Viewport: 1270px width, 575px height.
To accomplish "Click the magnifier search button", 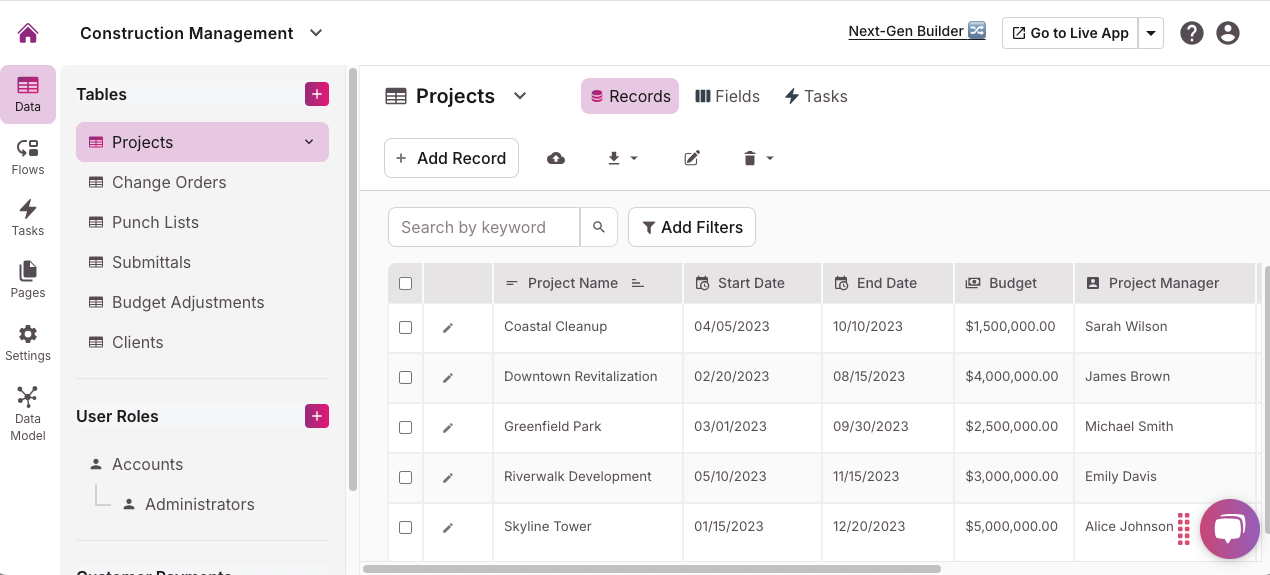I will [x=599, y=227].
